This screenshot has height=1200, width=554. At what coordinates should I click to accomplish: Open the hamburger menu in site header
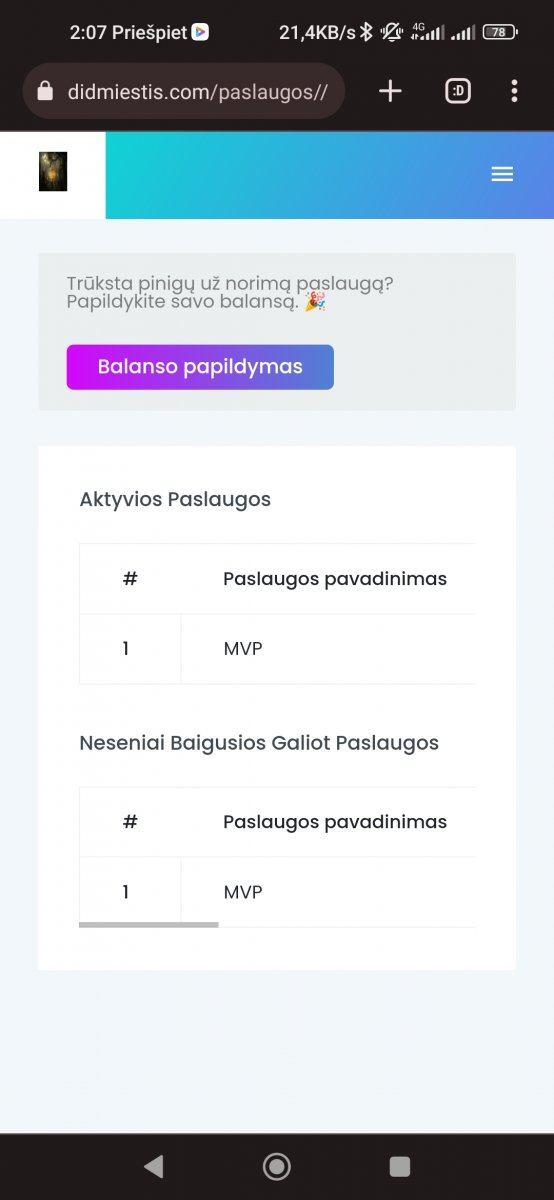coord(502,174)
